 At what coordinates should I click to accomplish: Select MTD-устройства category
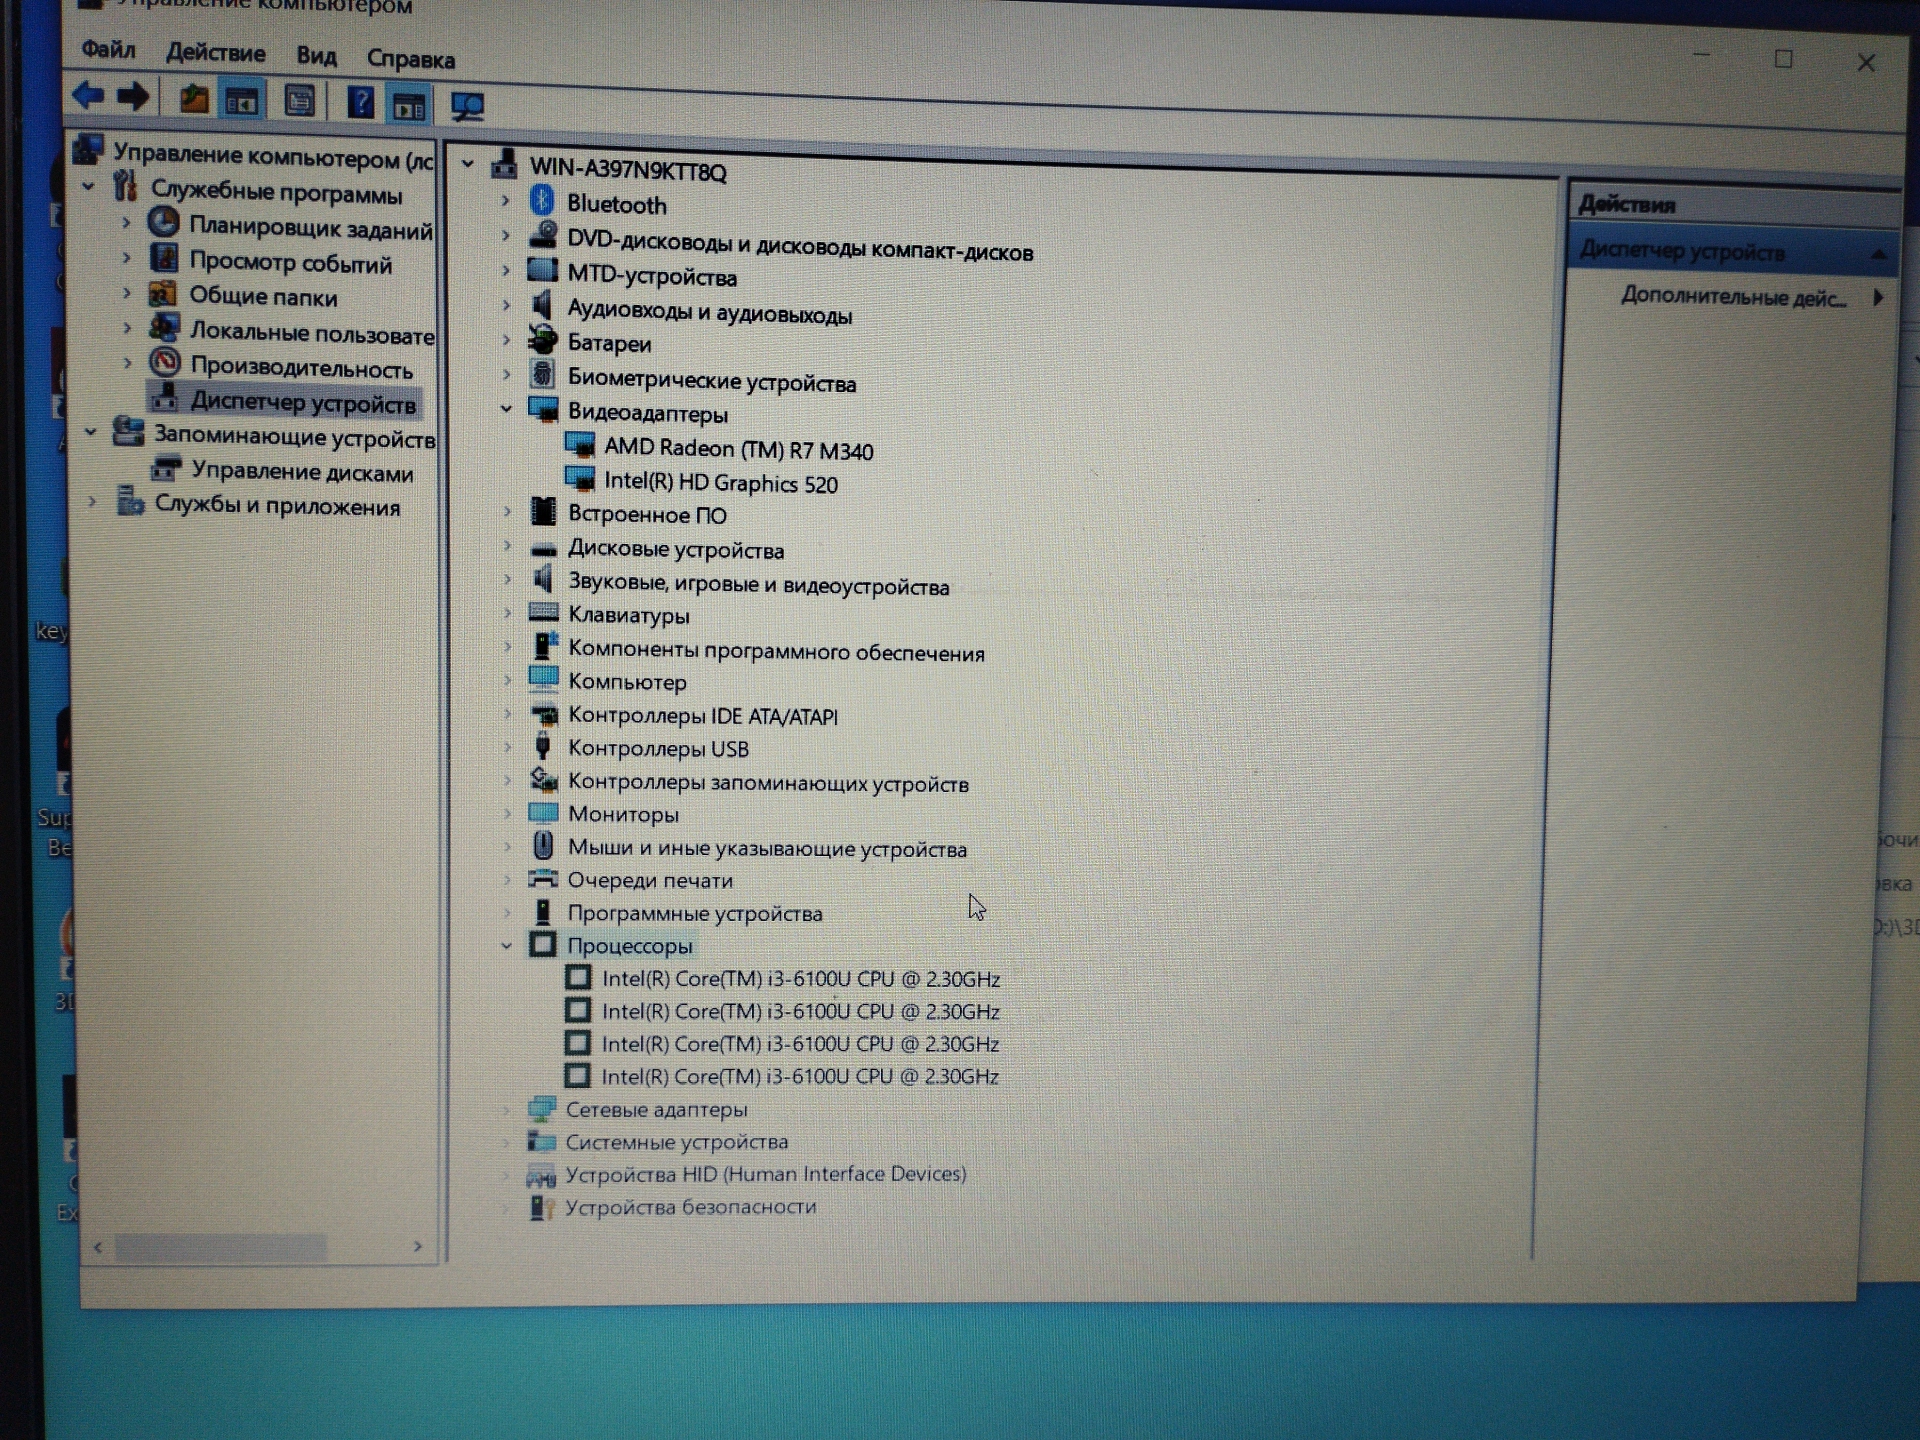click(x=652, y=275)
